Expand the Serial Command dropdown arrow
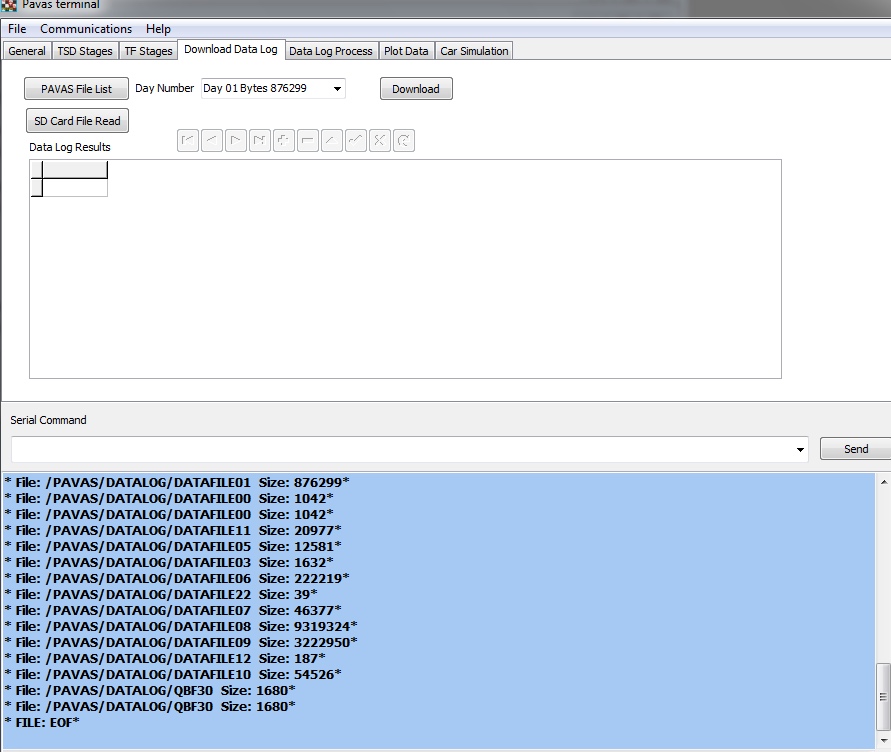Viewport: 891px width, 752px height. 800,450
